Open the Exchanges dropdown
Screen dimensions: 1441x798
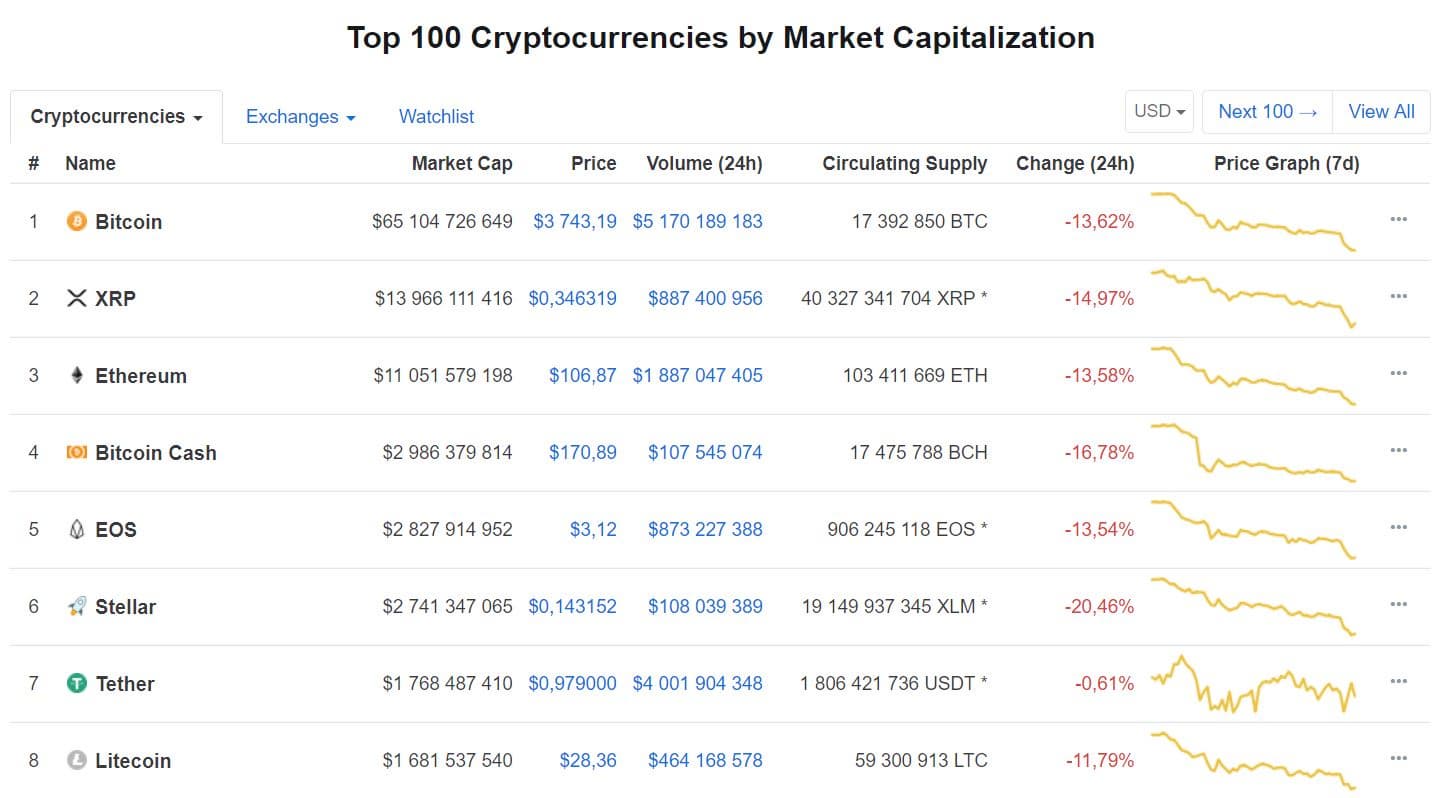point(299,116)
